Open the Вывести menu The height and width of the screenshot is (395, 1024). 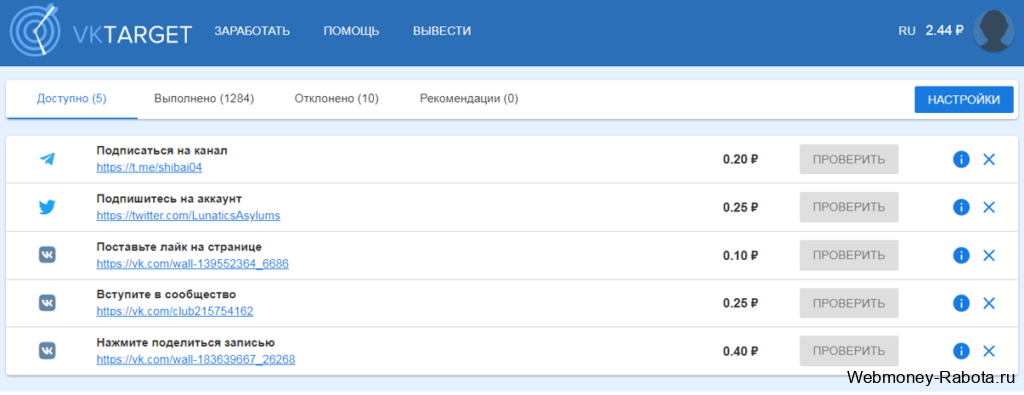click(x=442, y=31)
